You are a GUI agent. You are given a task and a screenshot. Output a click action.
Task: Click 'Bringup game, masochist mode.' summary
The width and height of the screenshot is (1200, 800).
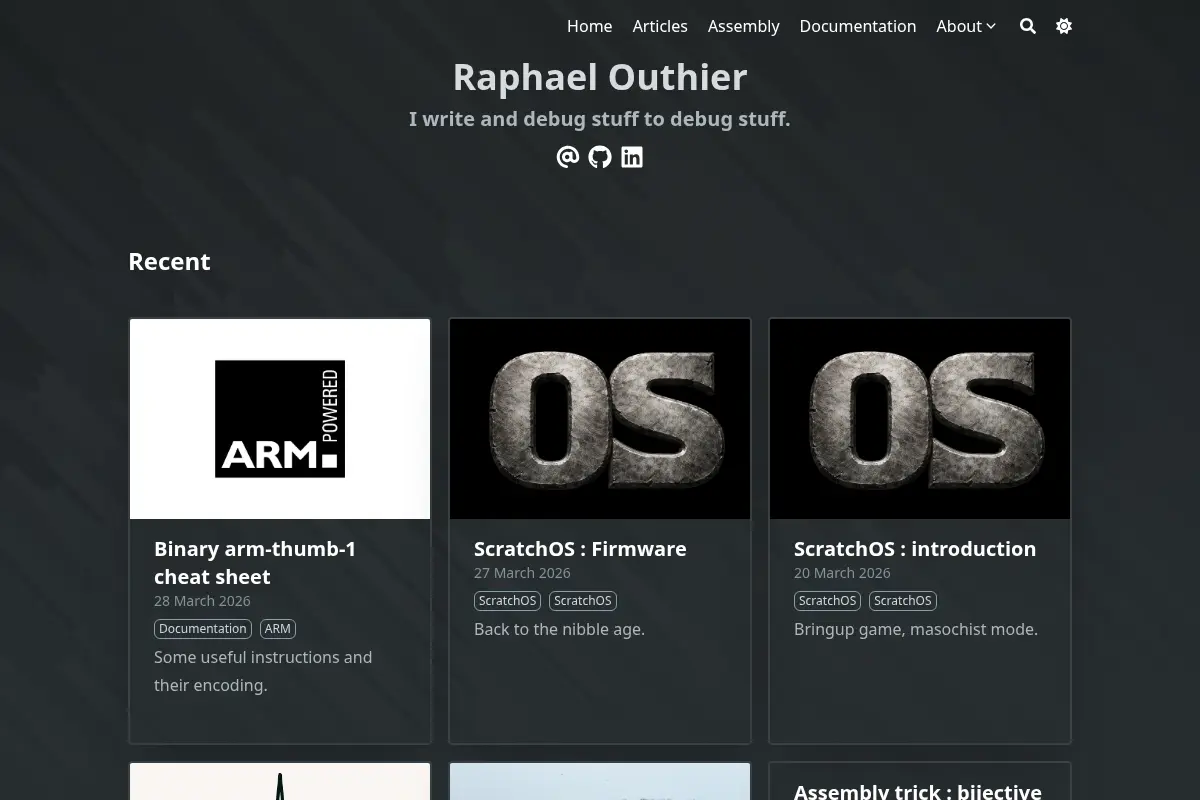916,629
